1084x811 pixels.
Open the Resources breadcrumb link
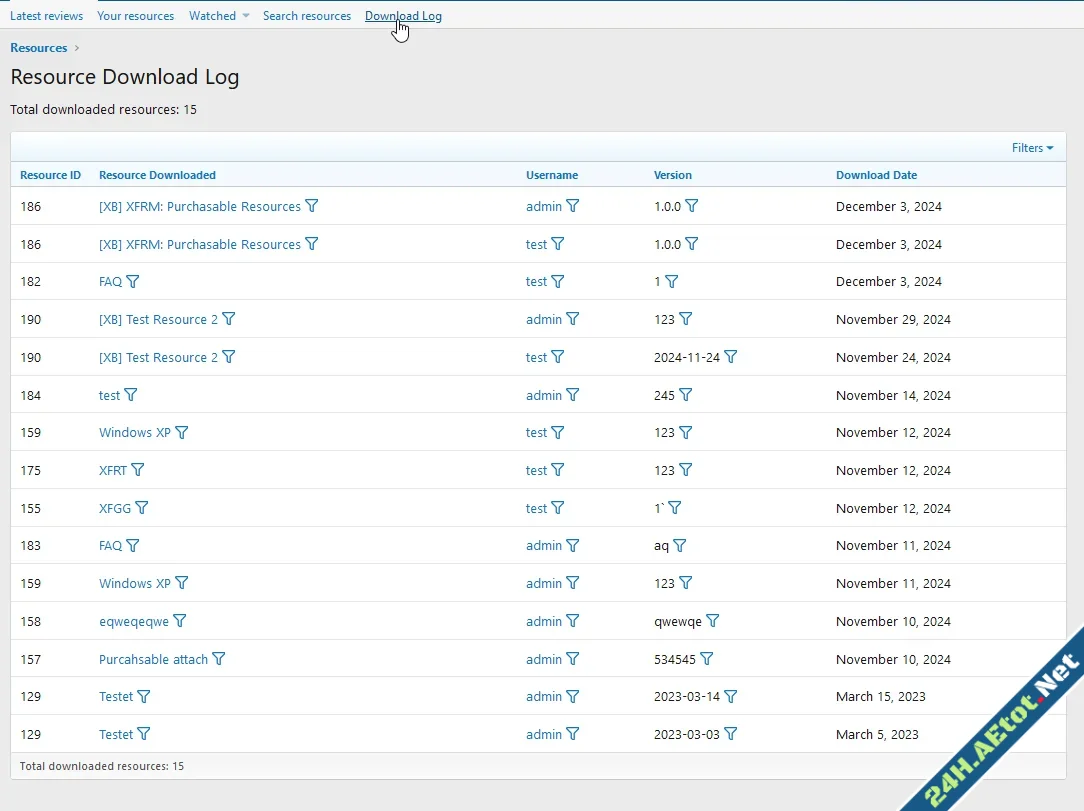38,47
